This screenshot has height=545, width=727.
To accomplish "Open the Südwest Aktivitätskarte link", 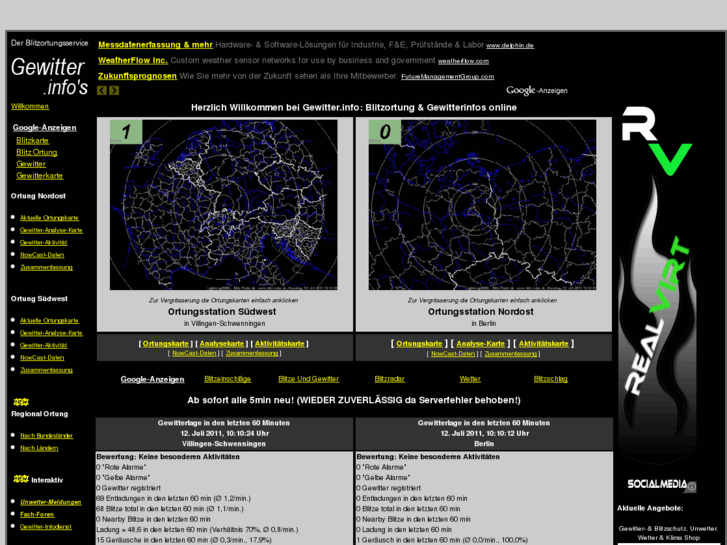I will coord(280,344).
